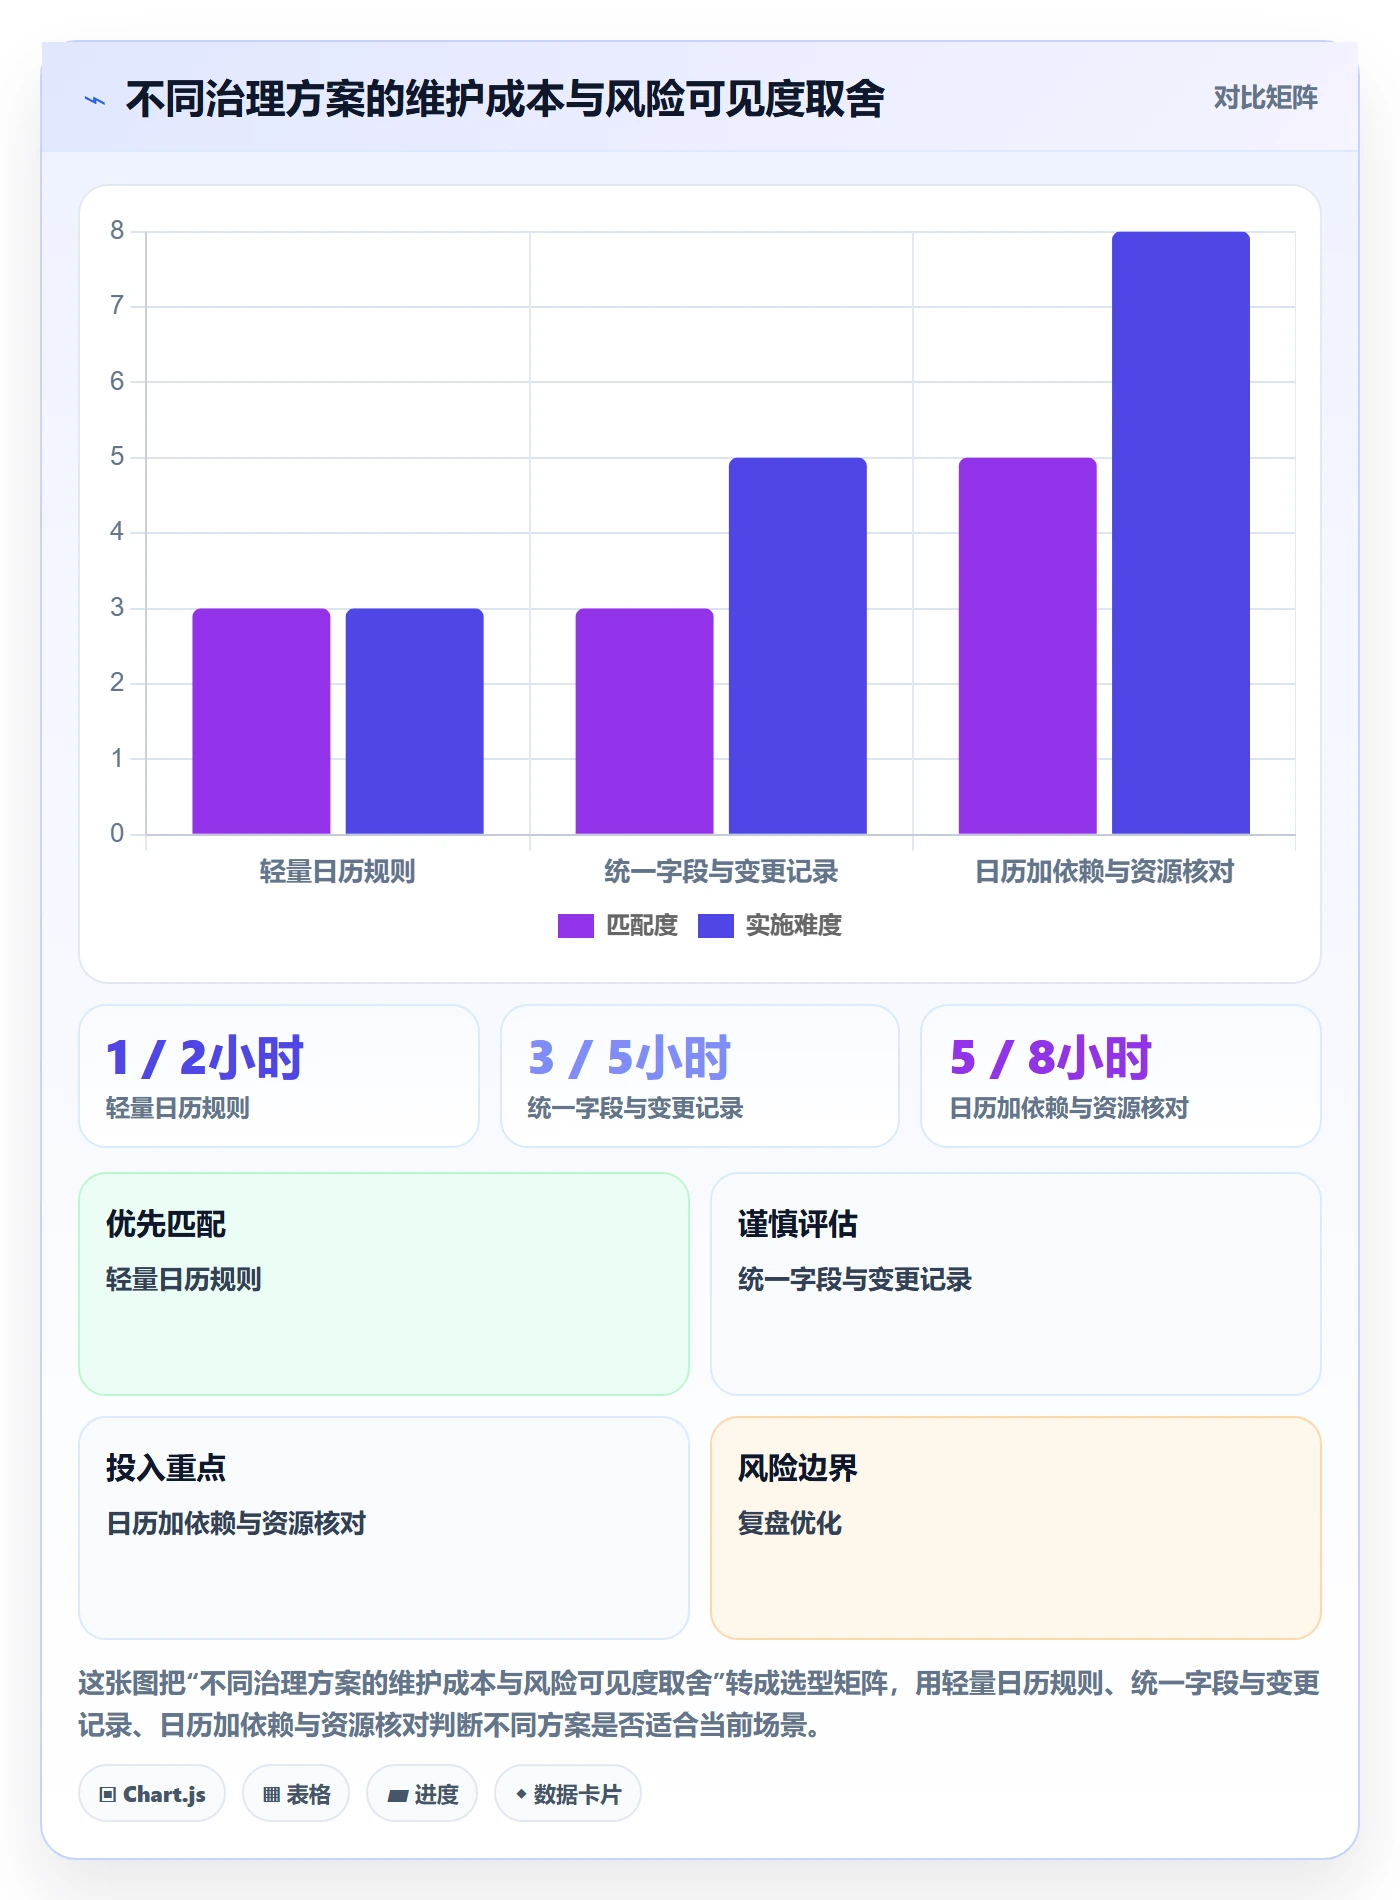The image size is (1400, 1900).
Task: Click 日历加依赖与资源核对 text inside the 投入重点 card
Action: coord(236,1524)
